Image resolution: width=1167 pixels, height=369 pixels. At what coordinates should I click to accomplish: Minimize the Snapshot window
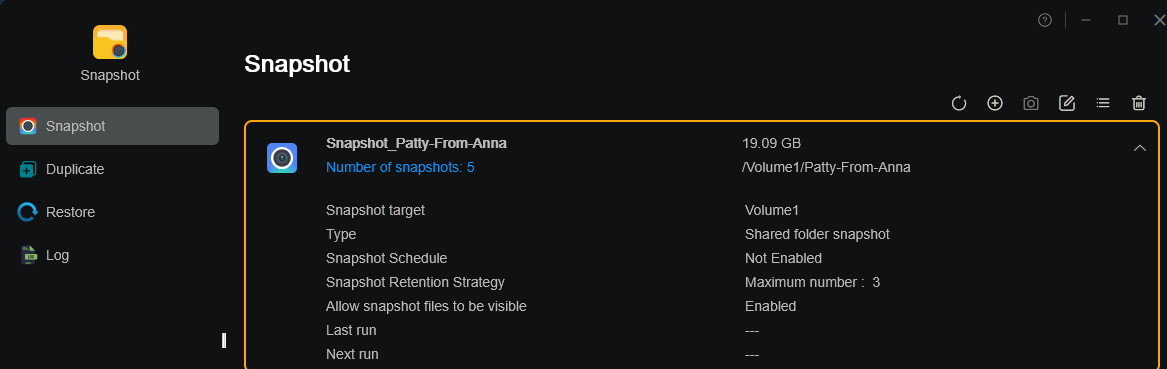1086,20
